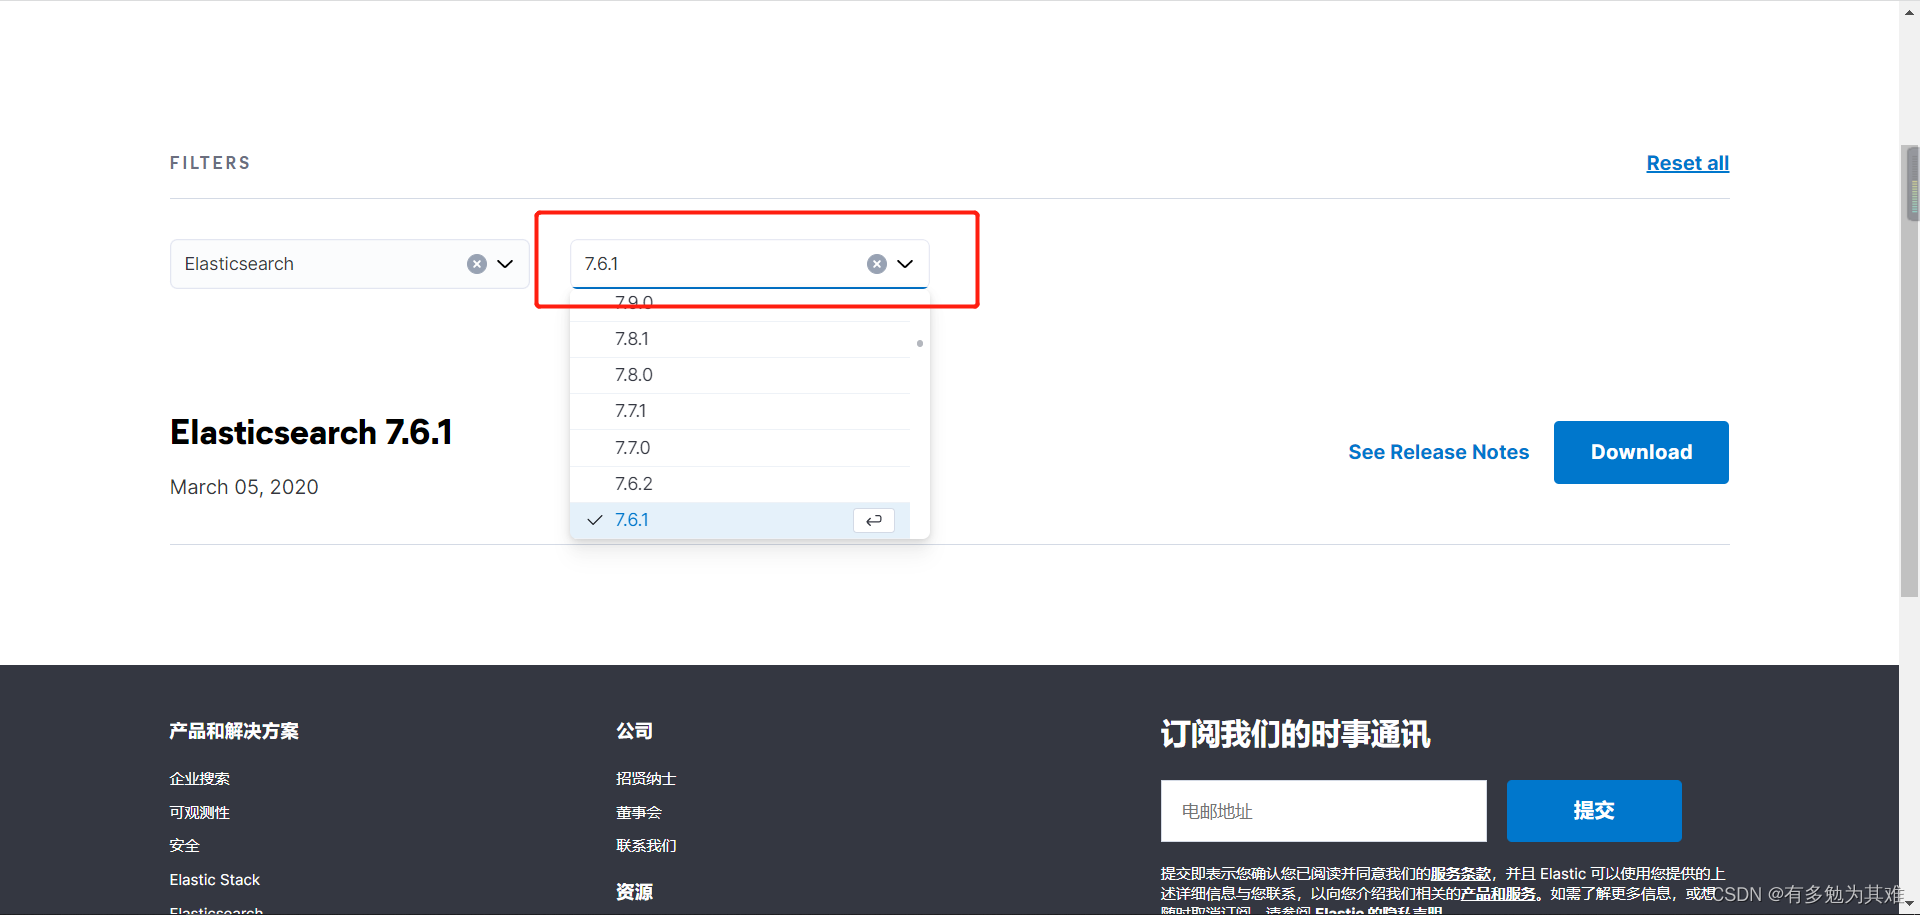This screenshot has height=915, width=1920.
Task: Click the 提交 newsletter button
Action: (1593, 810)
